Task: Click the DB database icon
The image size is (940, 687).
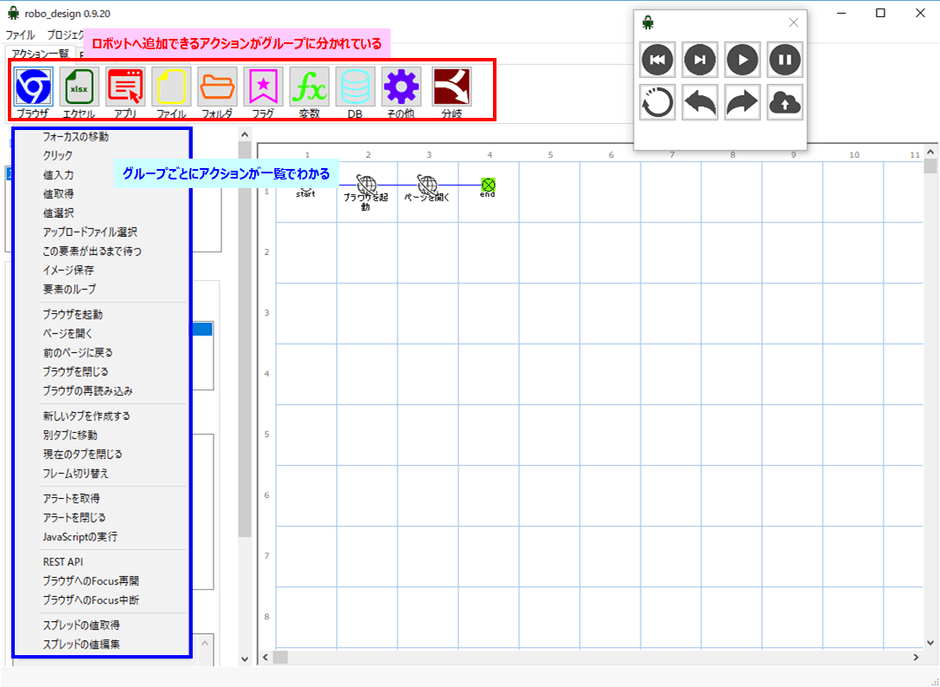Action: pos(355,88)
